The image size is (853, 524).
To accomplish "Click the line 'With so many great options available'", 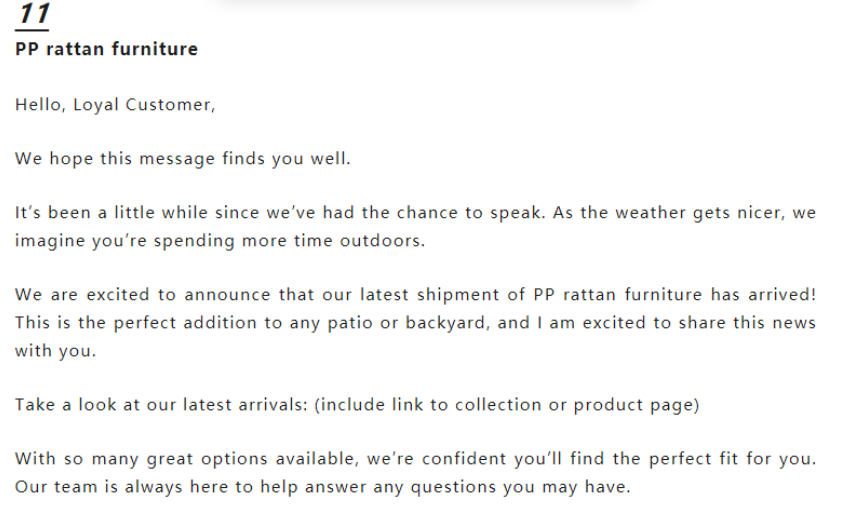I will 416,459.
